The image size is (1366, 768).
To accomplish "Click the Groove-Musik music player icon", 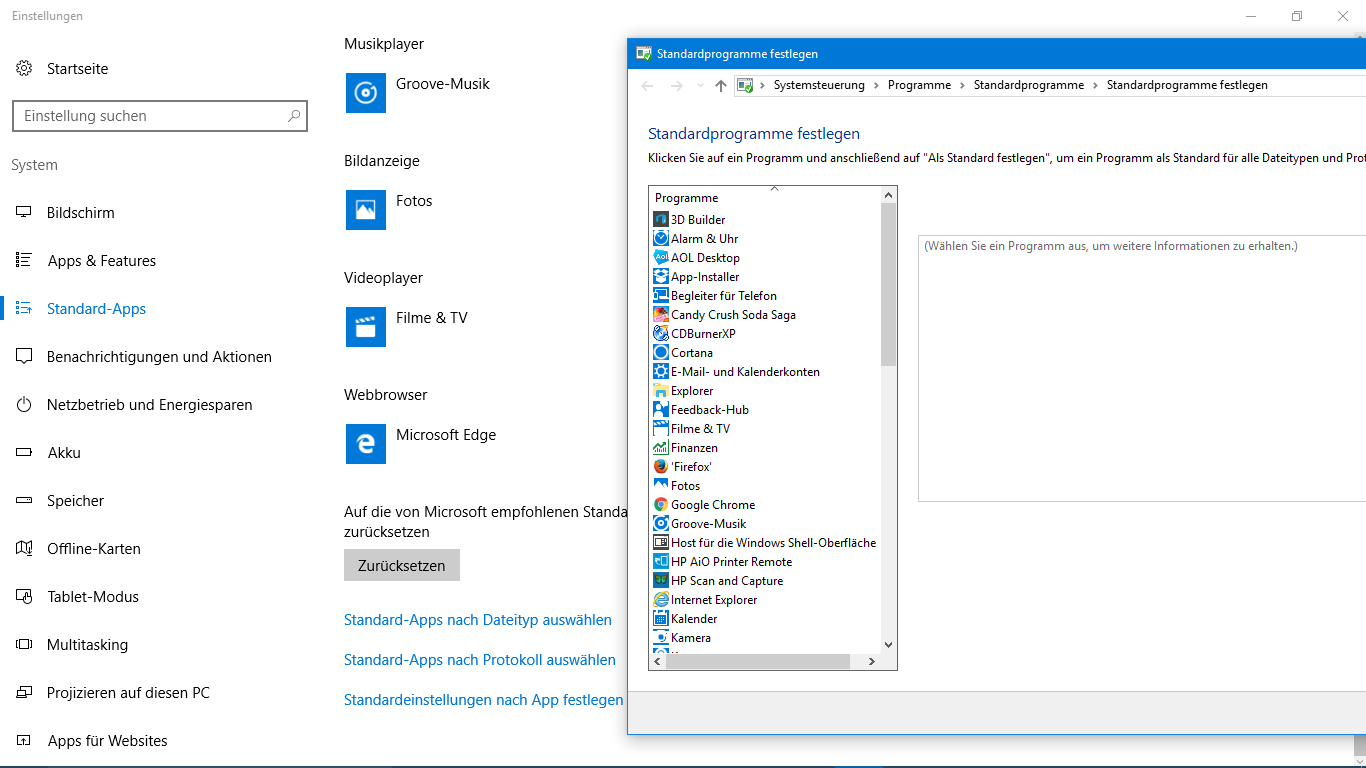I will 366,93.
